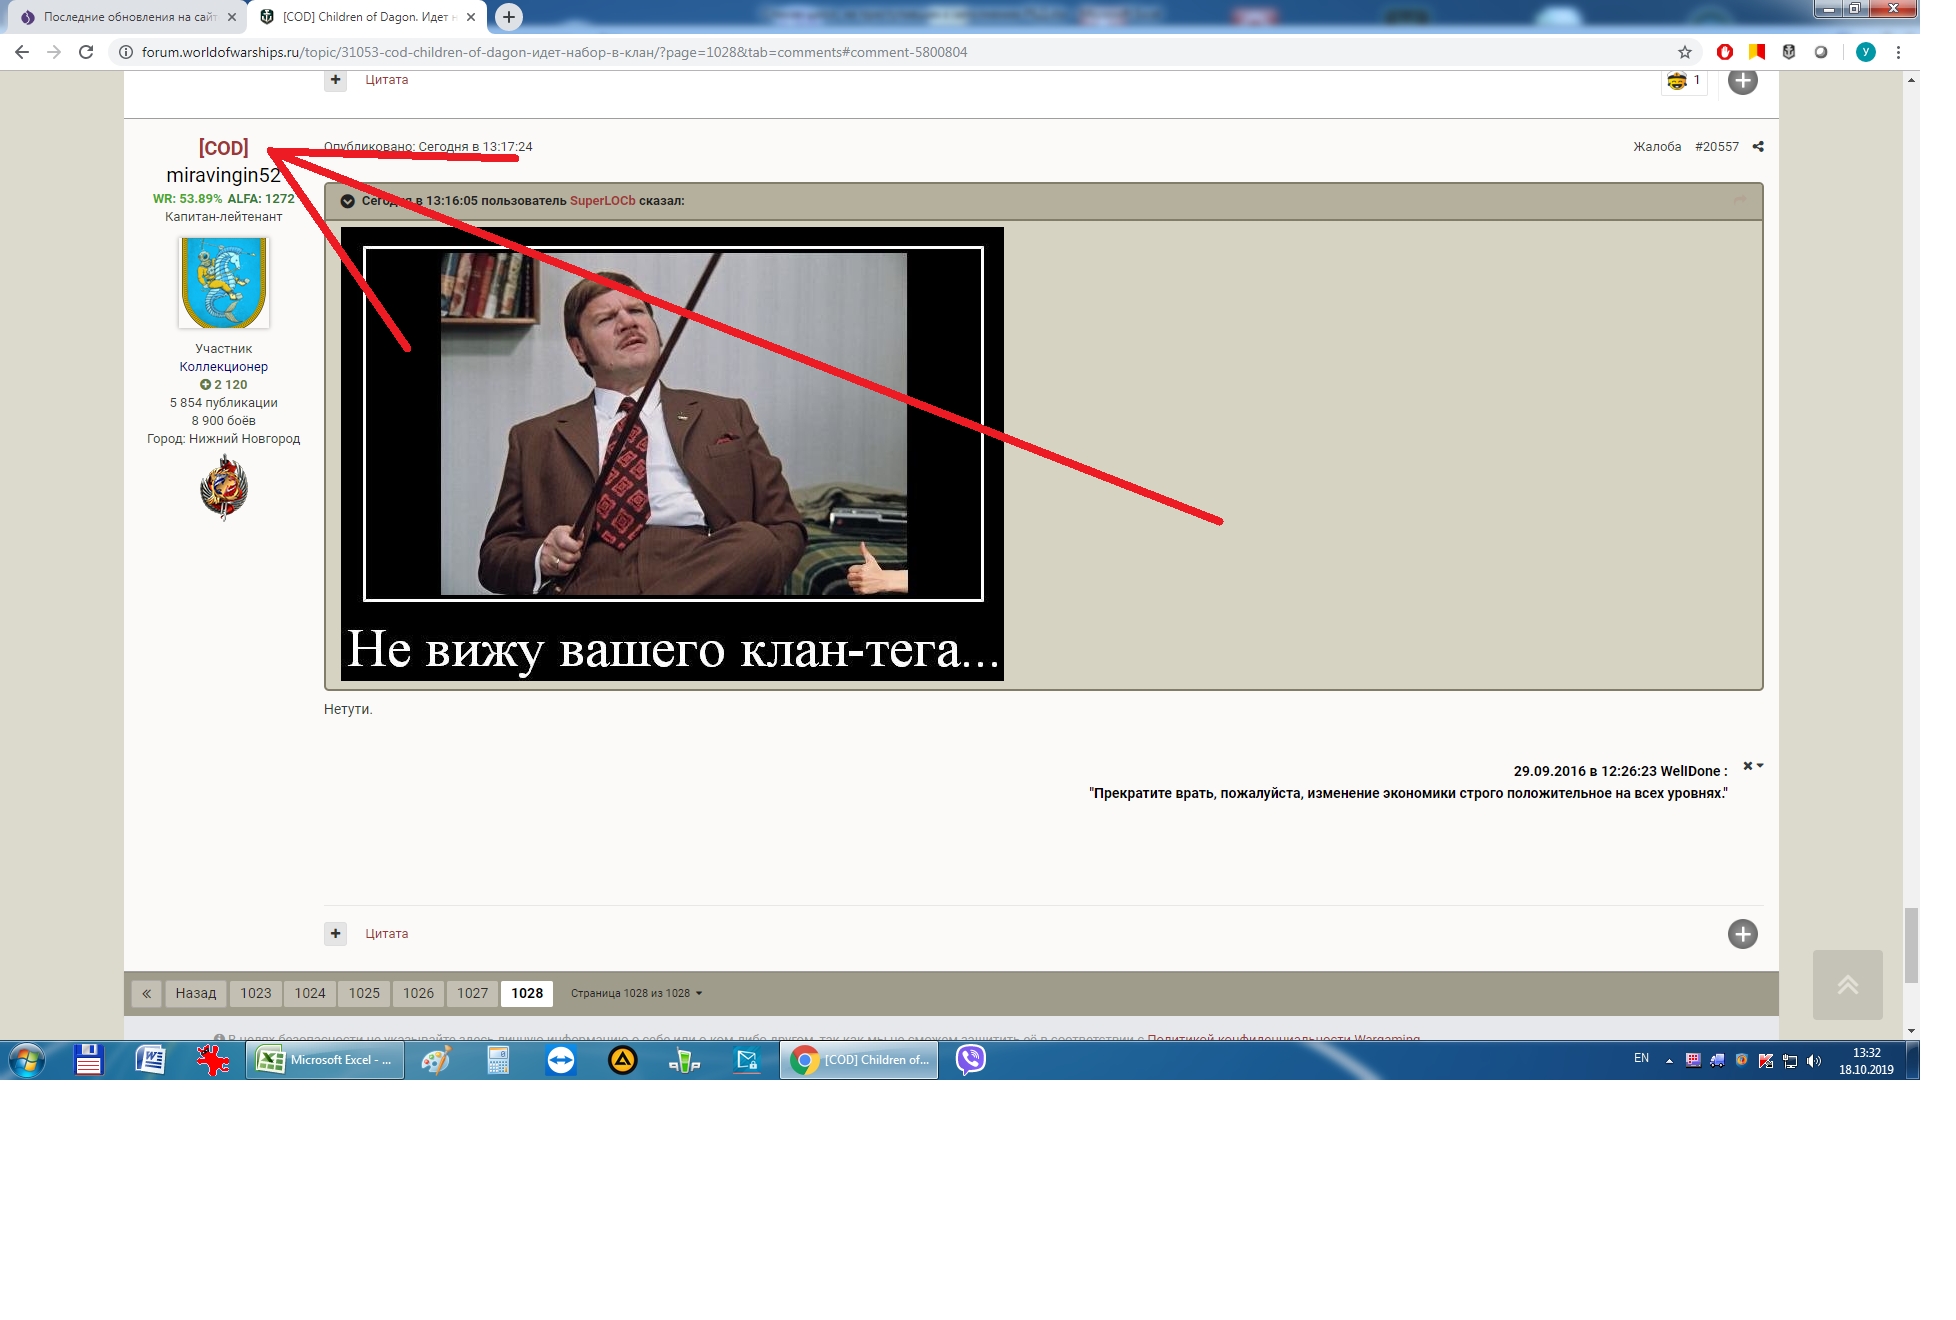Screen dimensions: 1956x1320
Task: Click the round plus reaction button below the post
Action: [1742, 934]
